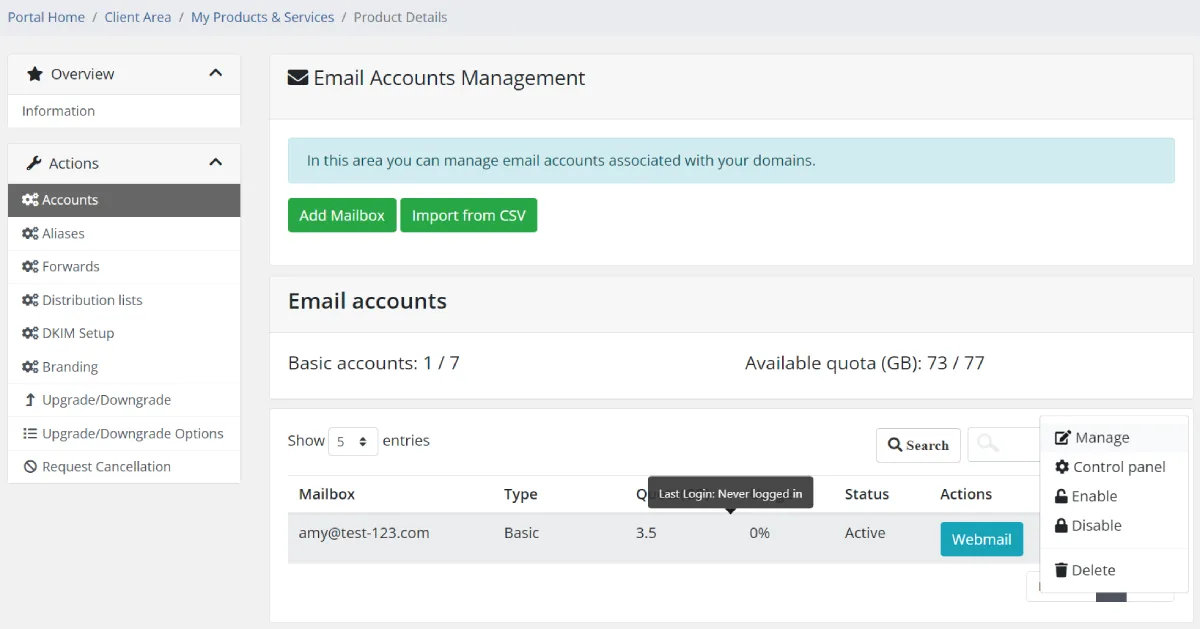Click the 0% usage indicator for amy's mailbox
Viewport: 1200px width, 629px height.
click(758, 532)
